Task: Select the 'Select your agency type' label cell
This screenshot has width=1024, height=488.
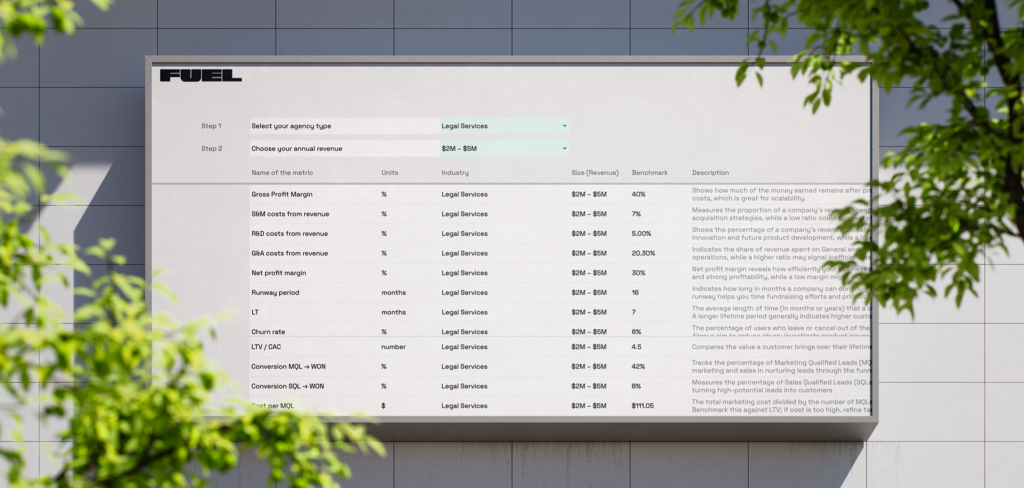Action: (x=344, y=126)
